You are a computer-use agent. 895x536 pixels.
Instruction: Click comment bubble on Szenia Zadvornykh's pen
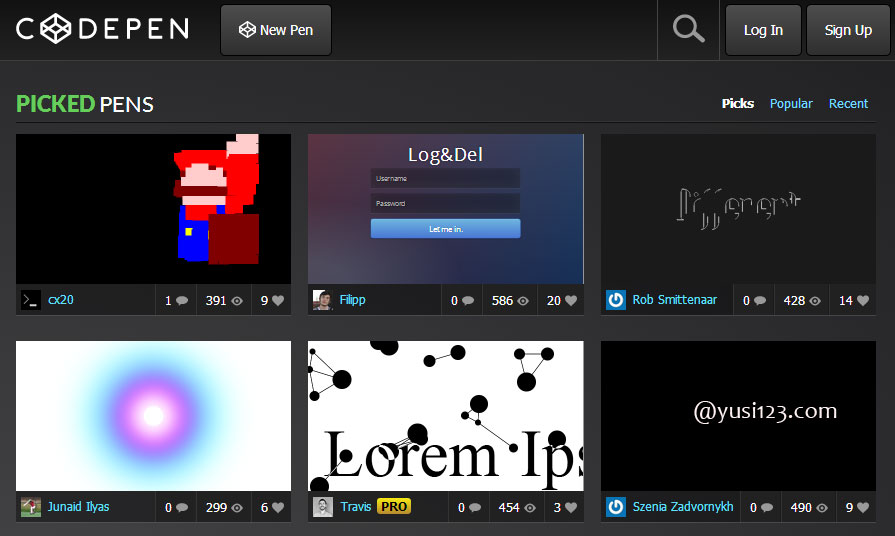pyautogui.click(x=767, y=508)
